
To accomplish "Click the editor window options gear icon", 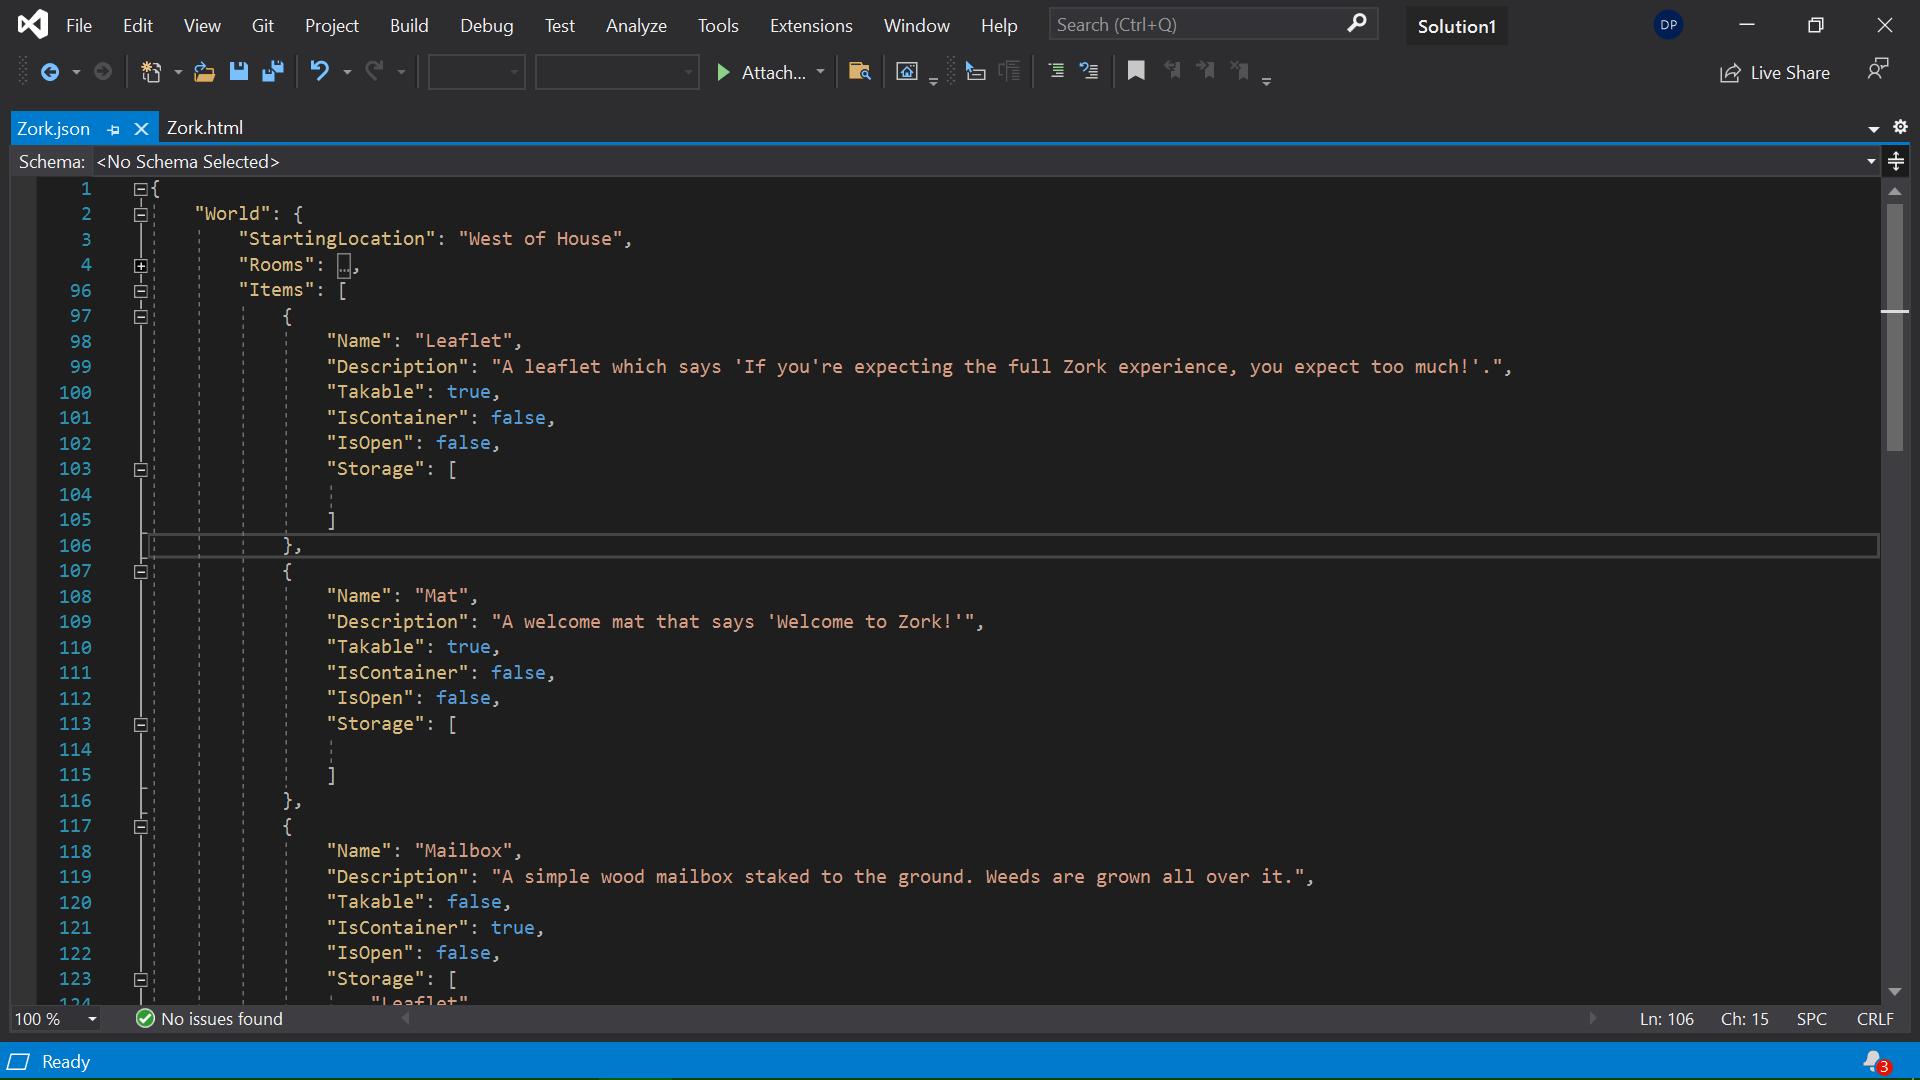I will click(x=1900, y=127).
